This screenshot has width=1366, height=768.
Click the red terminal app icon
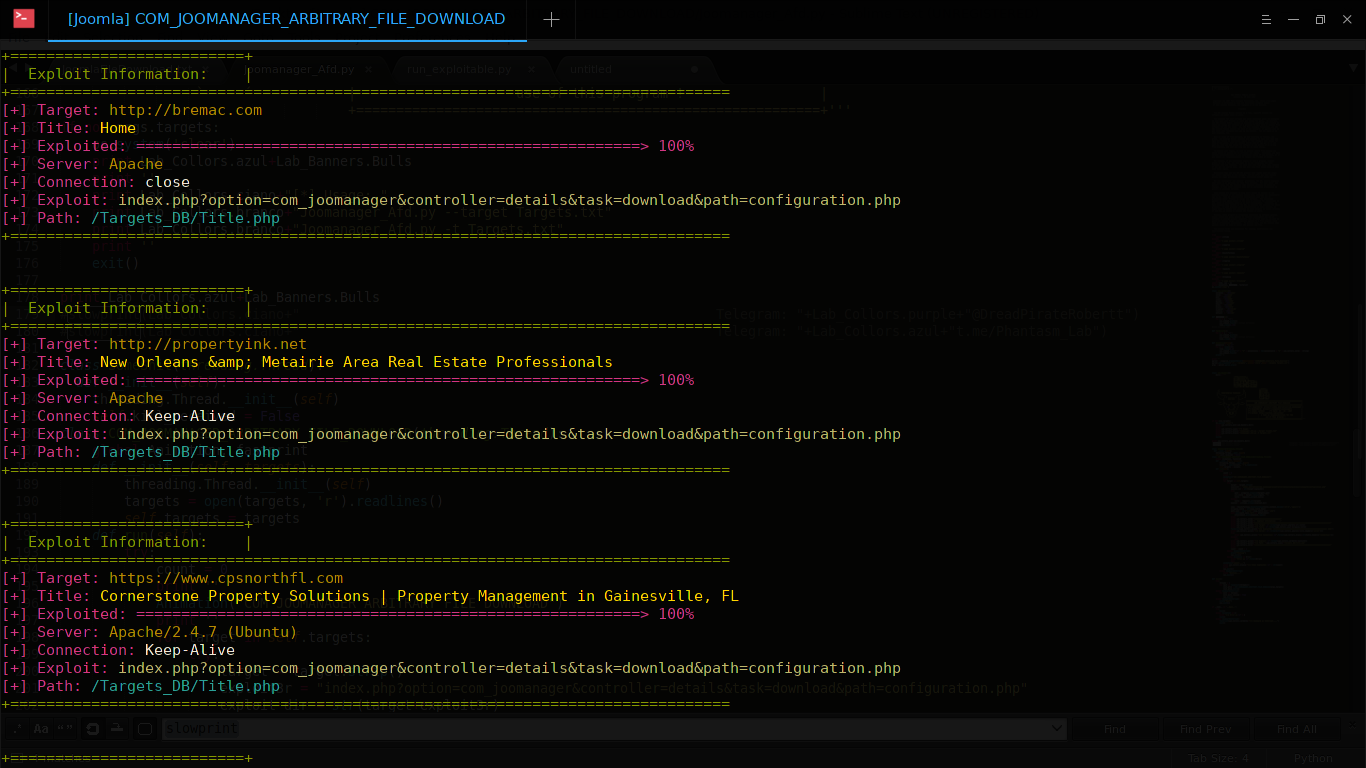pos(24,18)
